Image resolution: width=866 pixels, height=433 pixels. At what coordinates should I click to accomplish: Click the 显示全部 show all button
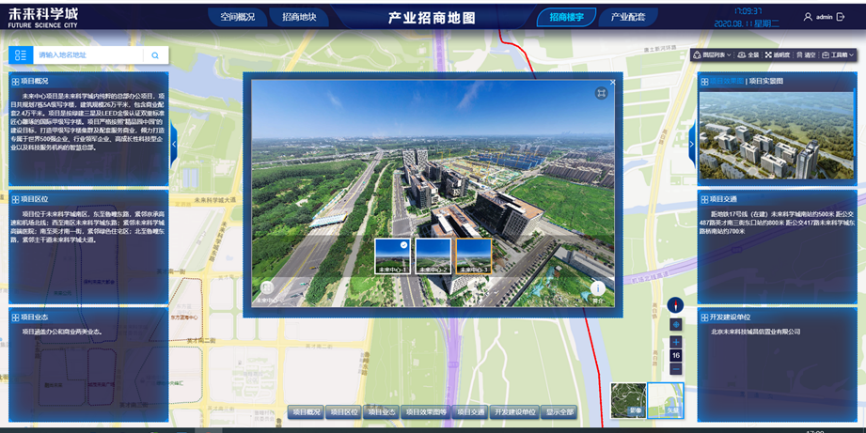pyautogui.click(x=559, y=412)
